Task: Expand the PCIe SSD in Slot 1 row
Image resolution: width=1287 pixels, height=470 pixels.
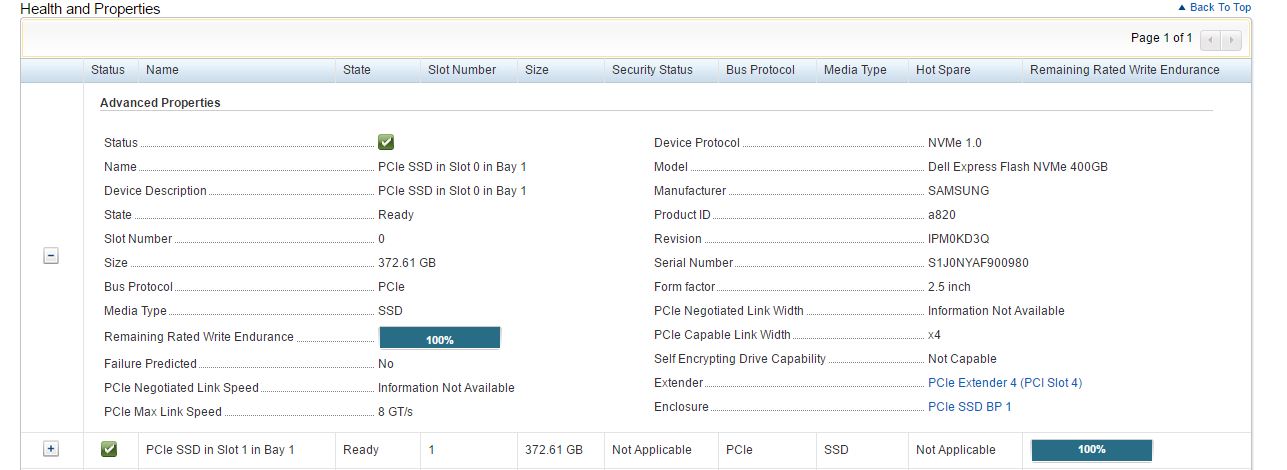Action: [51, 449]
